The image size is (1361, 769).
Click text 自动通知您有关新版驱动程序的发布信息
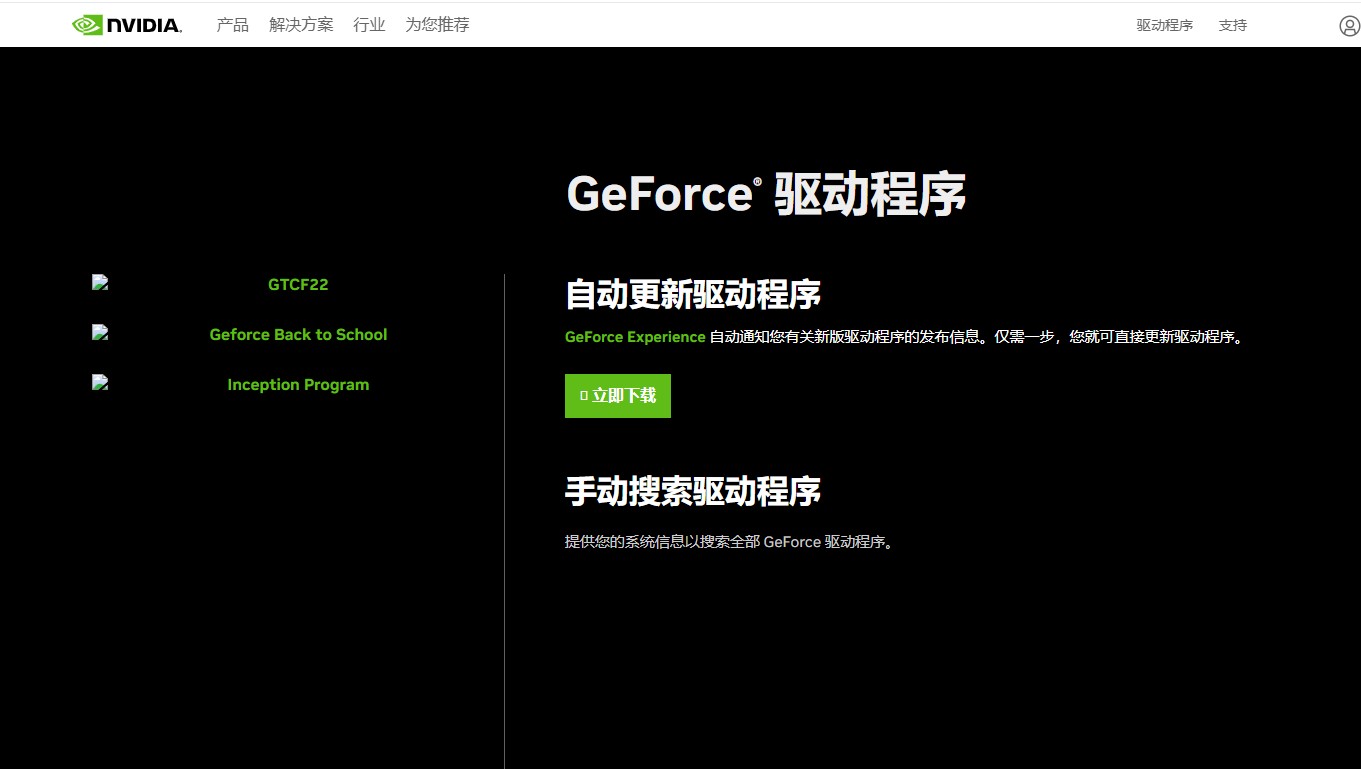pyautogui.click(x=845, y=337)
